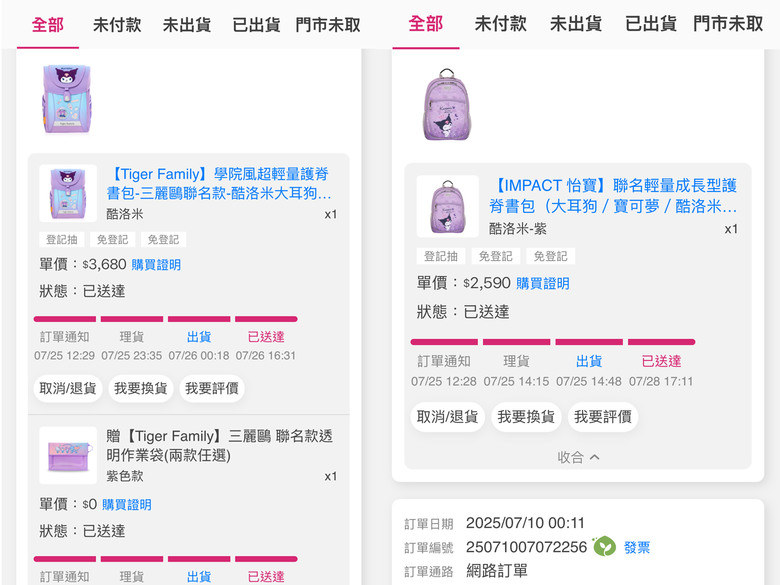Tap 理貨 step dated 07/25 14:15
Viewport: 780px width, 585px height.
(x=516, y=361)
